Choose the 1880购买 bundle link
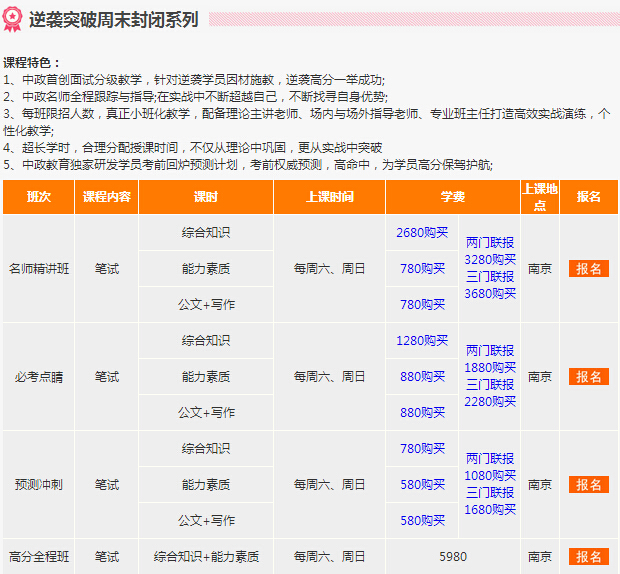The height and width of the screenshot is (574, 620). click(490, 367)
